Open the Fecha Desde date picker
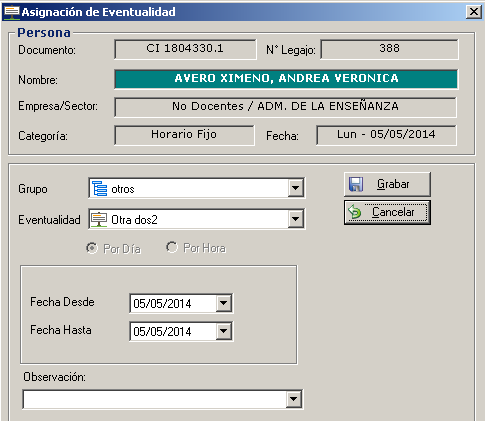Image resolution: width=485 pixels, height=421 pixels. pos(223,303)
